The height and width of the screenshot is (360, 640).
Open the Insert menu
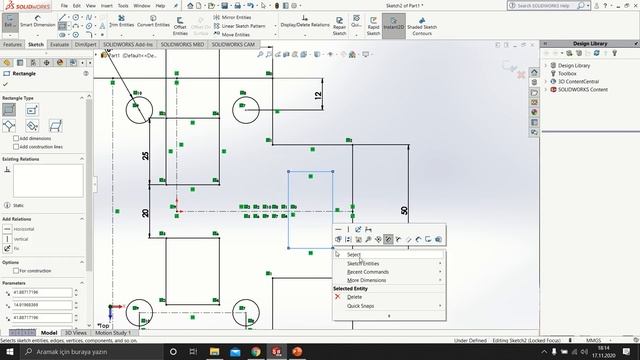pos(107,6)
